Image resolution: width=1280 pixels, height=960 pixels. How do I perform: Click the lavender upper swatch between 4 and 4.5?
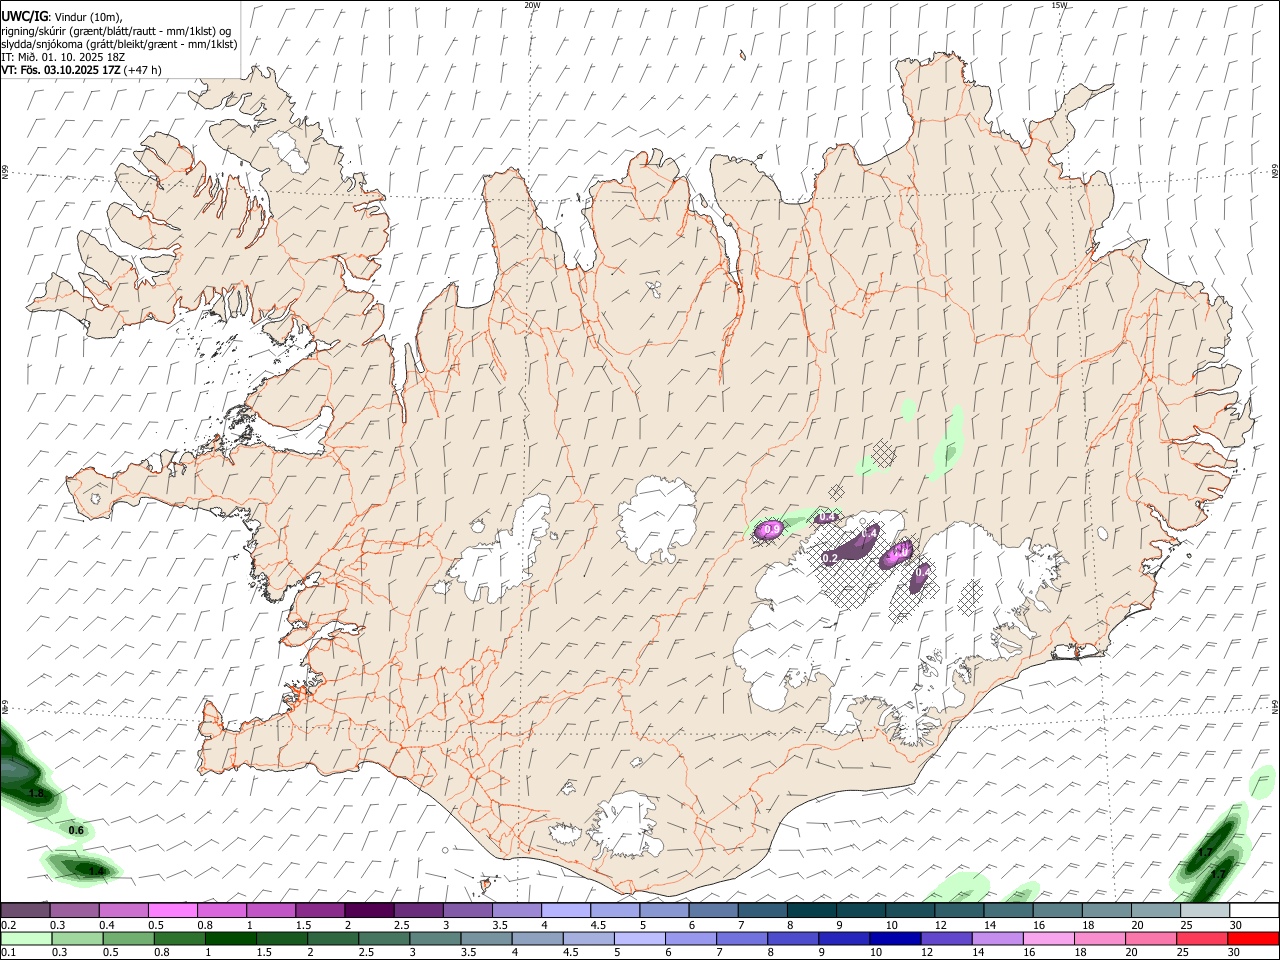[565, 910]
